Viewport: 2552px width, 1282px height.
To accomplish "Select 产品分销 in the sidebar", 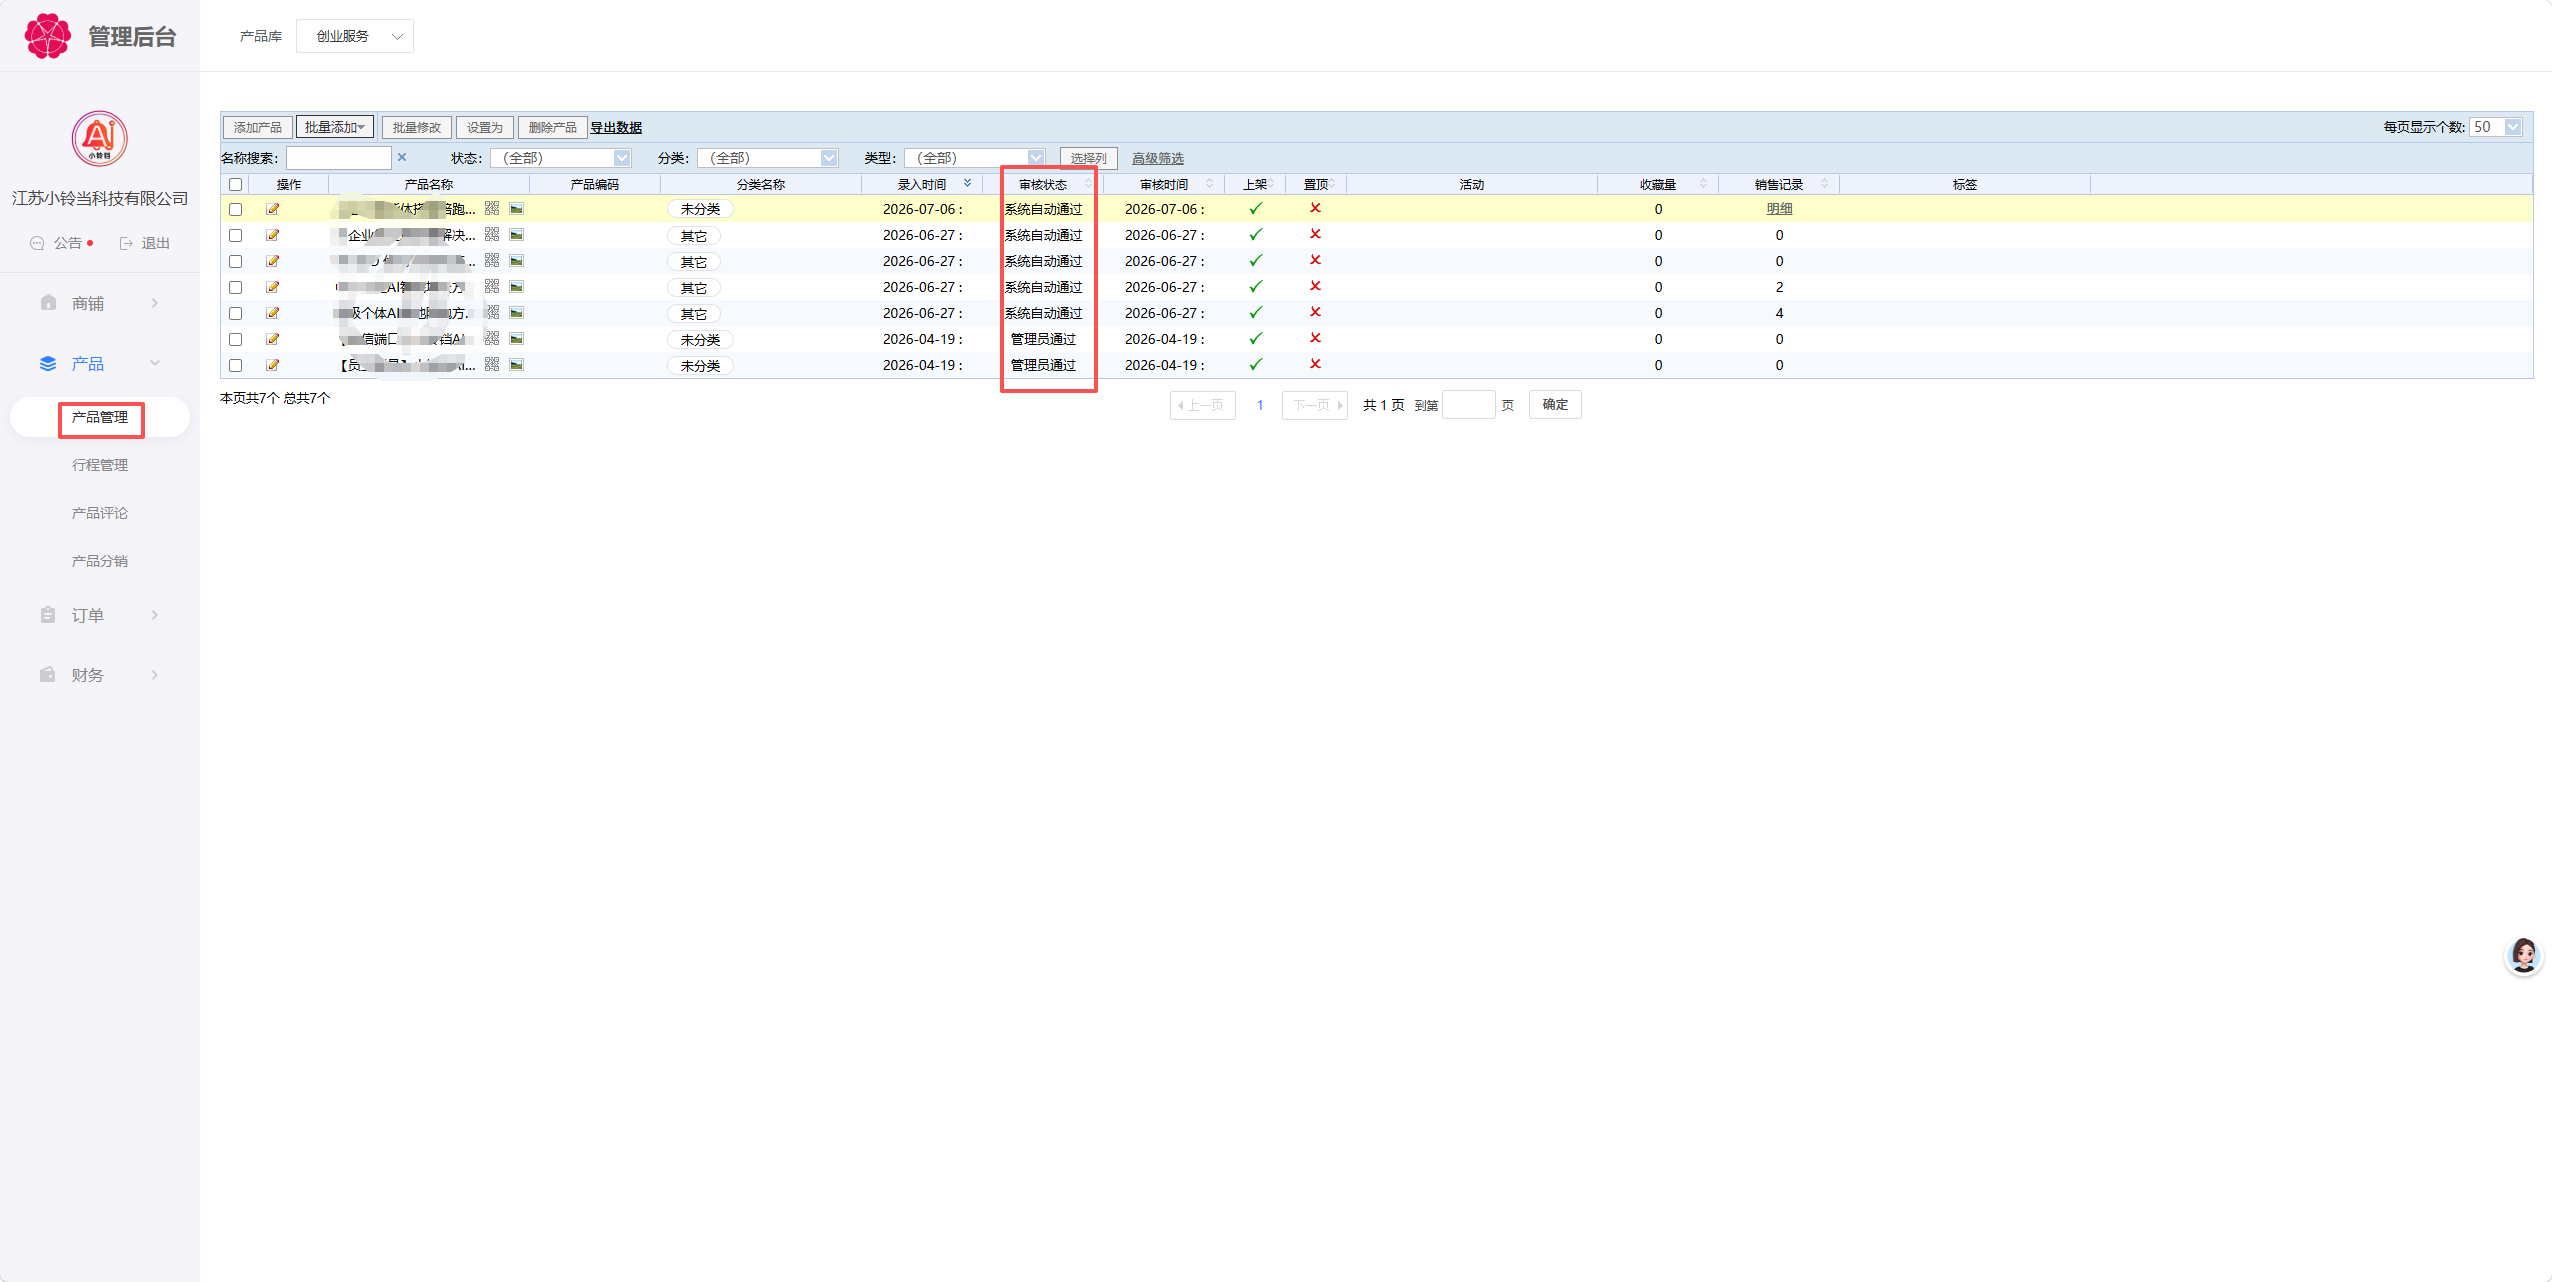I will tap(100, 561).
